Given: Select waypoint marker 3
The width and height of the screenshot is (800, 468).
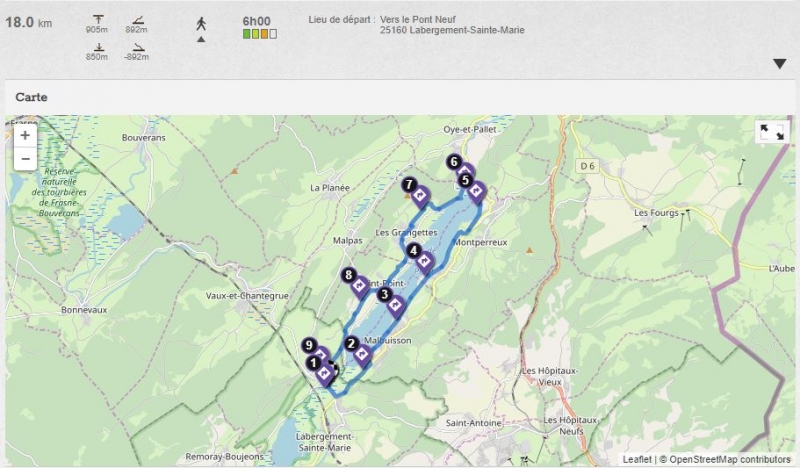Looking at the screenshot, I should tap(396, 306).
